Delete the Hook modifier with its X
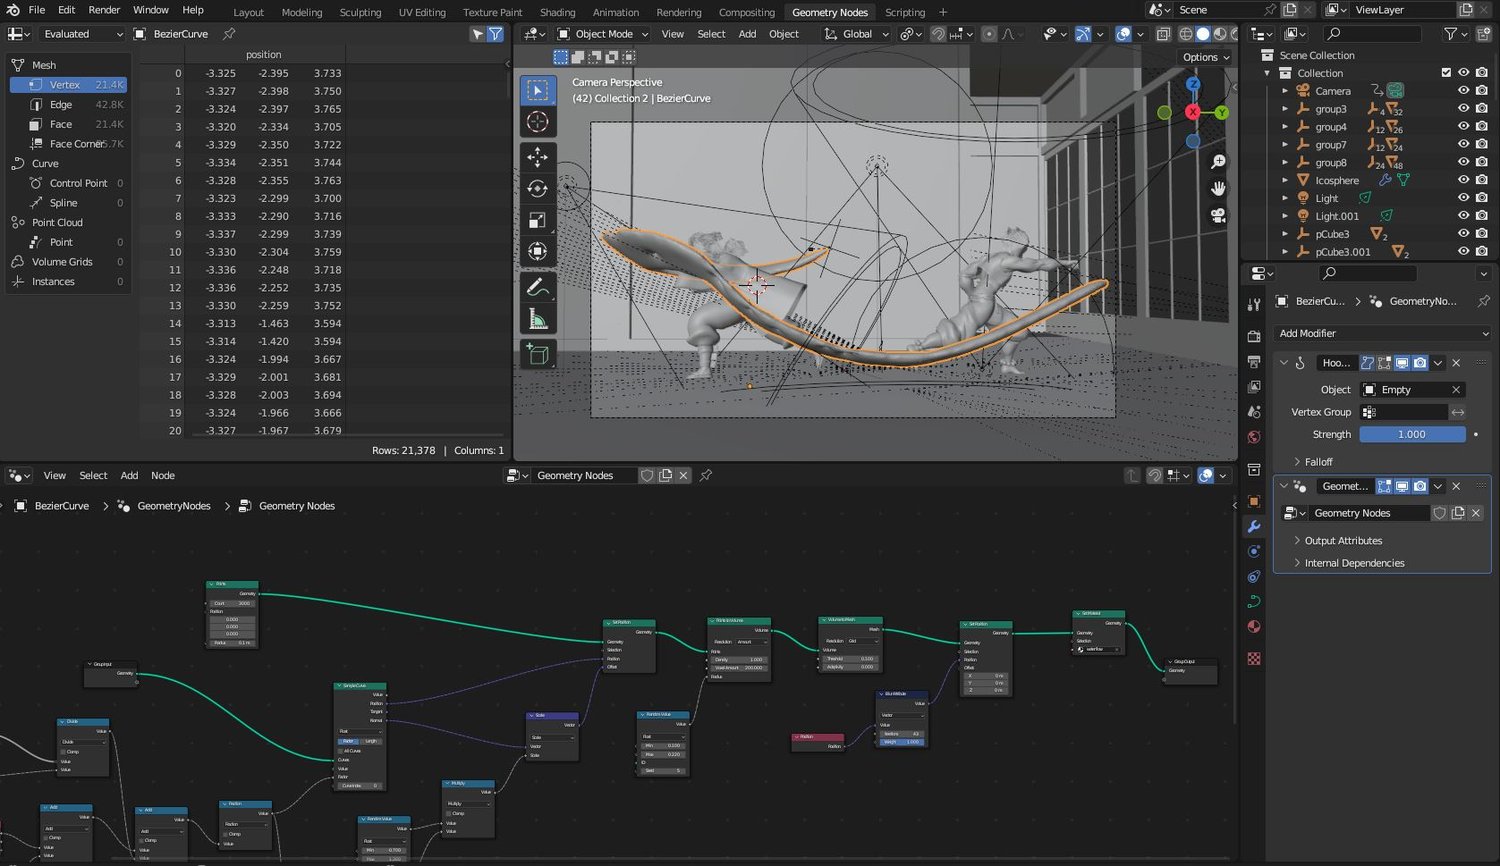This screenshot has height=866, width=1500. point(1456,363)
